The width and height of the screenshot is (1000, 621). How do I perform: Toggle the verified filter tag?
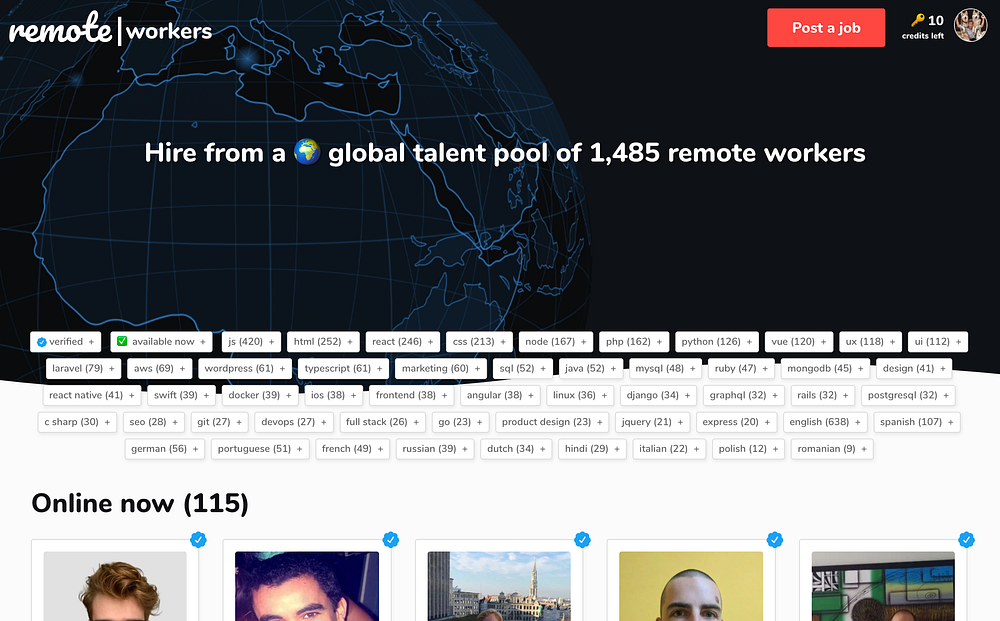[x=66, y=342]
